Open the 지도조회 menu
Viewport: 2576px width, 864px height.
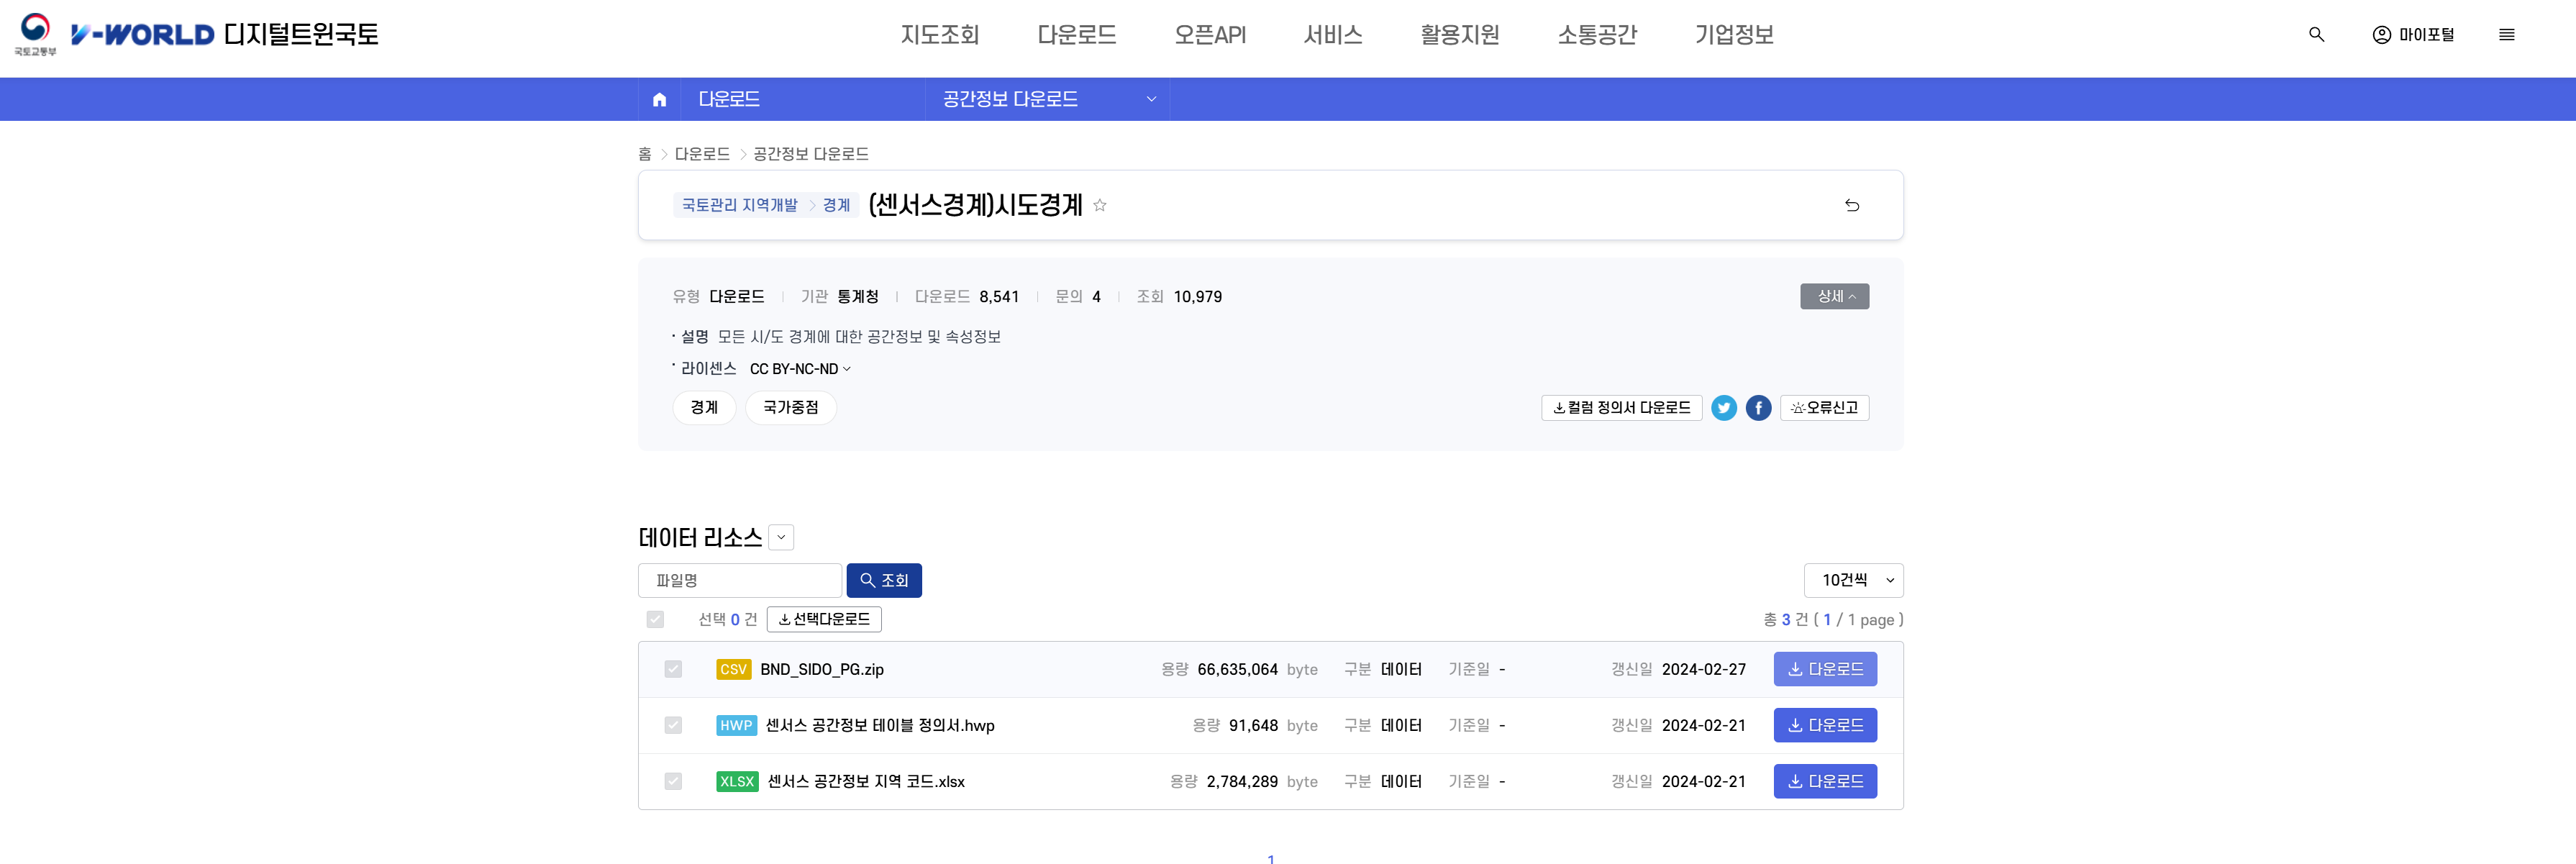pos(939,35)
